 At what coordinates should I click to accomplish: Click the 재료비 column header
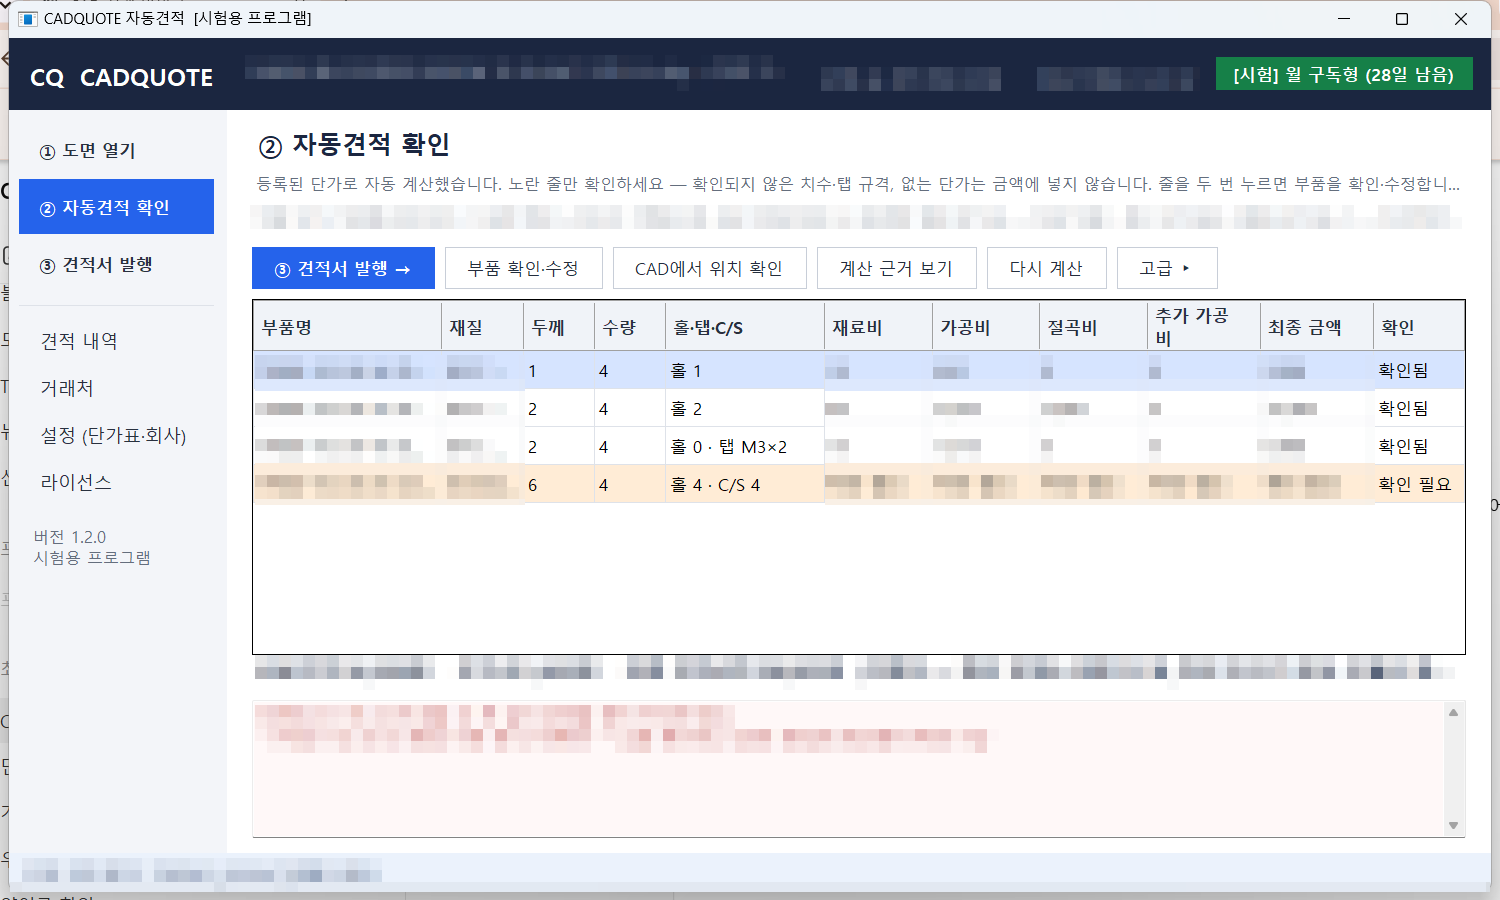tap(878, 327)
